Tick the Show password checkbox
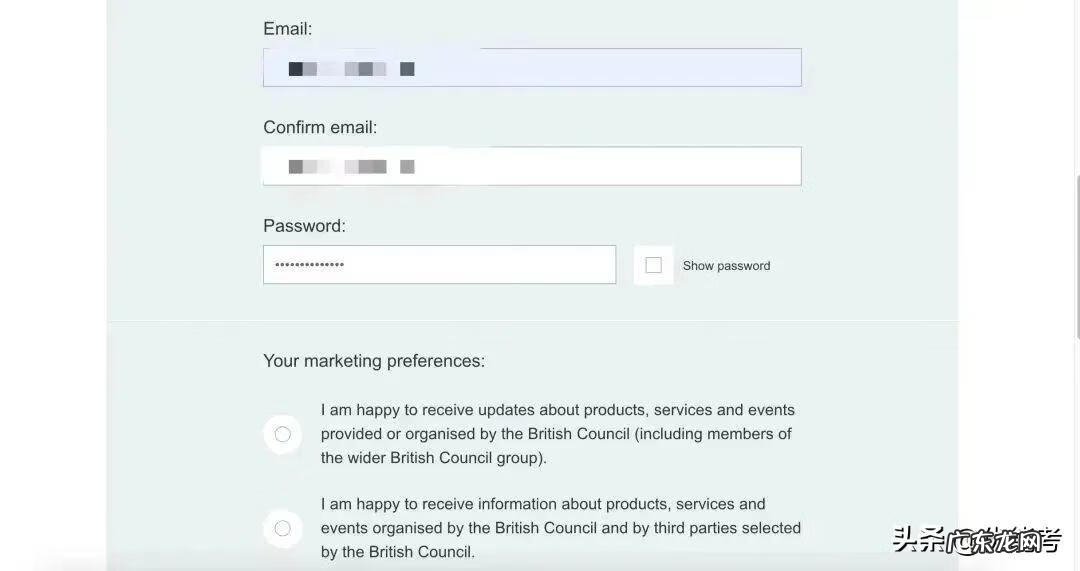 coord(654,265)
